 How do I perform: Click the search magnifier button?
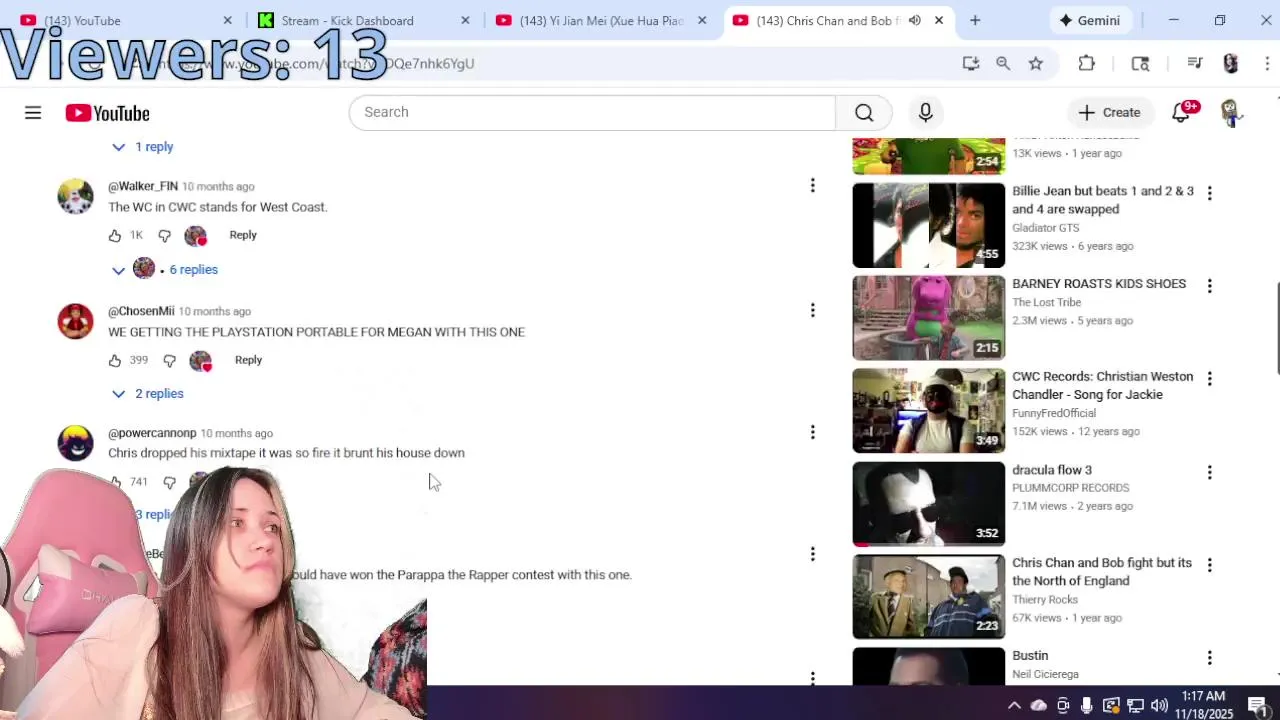(864, 112)
